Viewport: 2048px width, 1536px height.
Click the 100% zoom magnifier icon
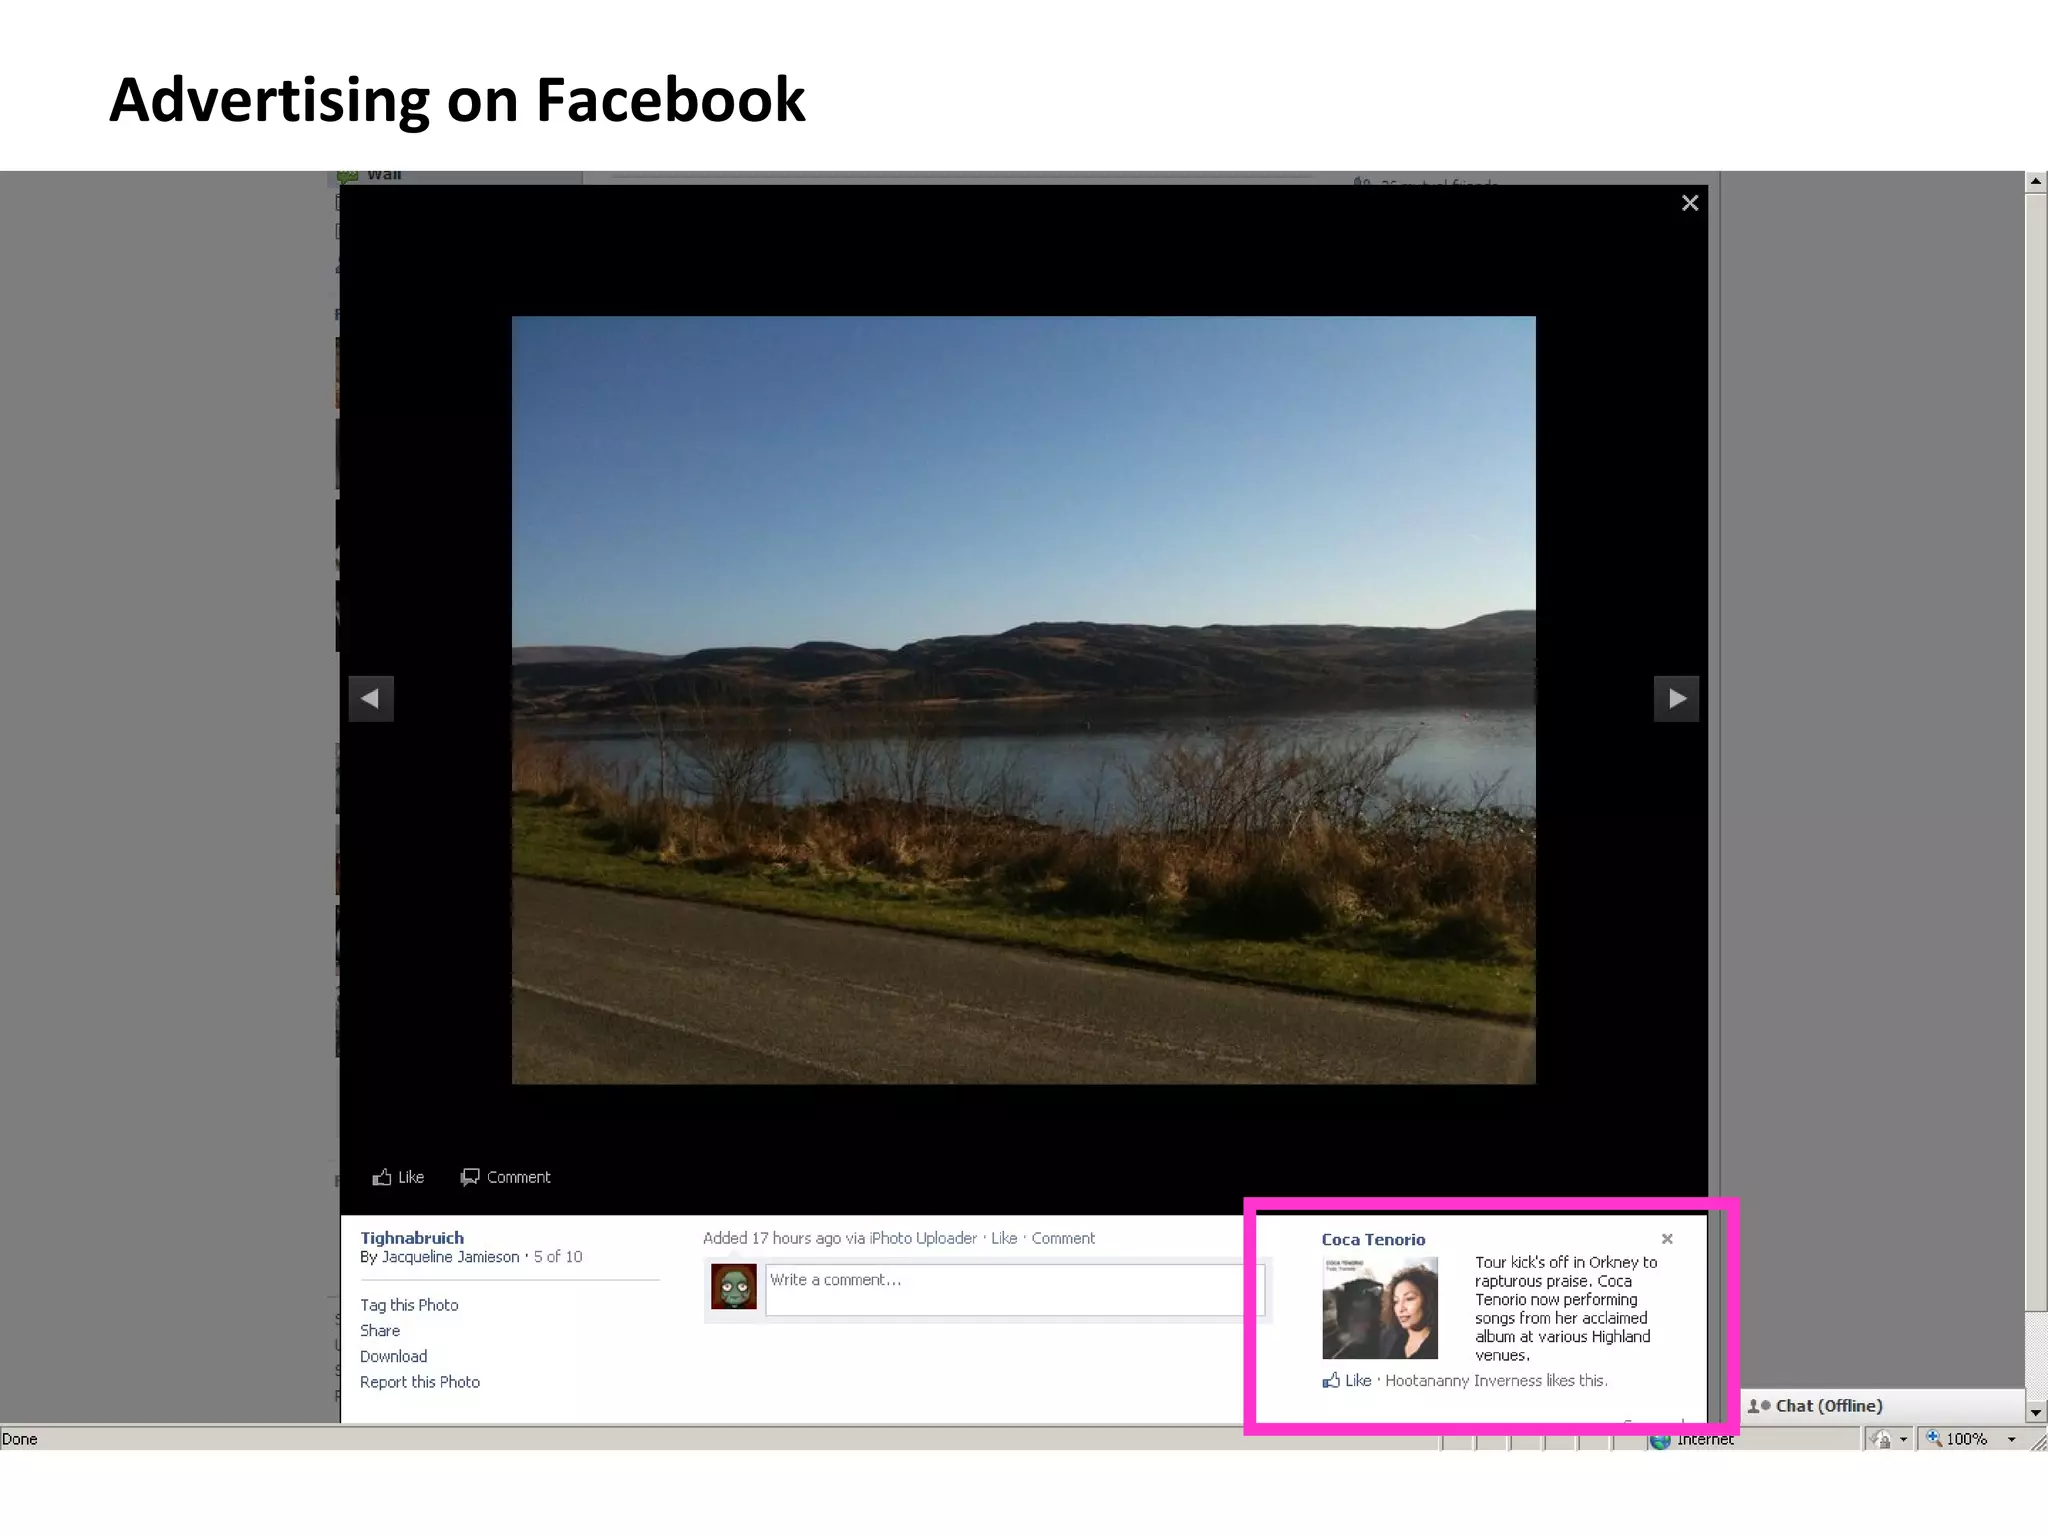1934,1439
